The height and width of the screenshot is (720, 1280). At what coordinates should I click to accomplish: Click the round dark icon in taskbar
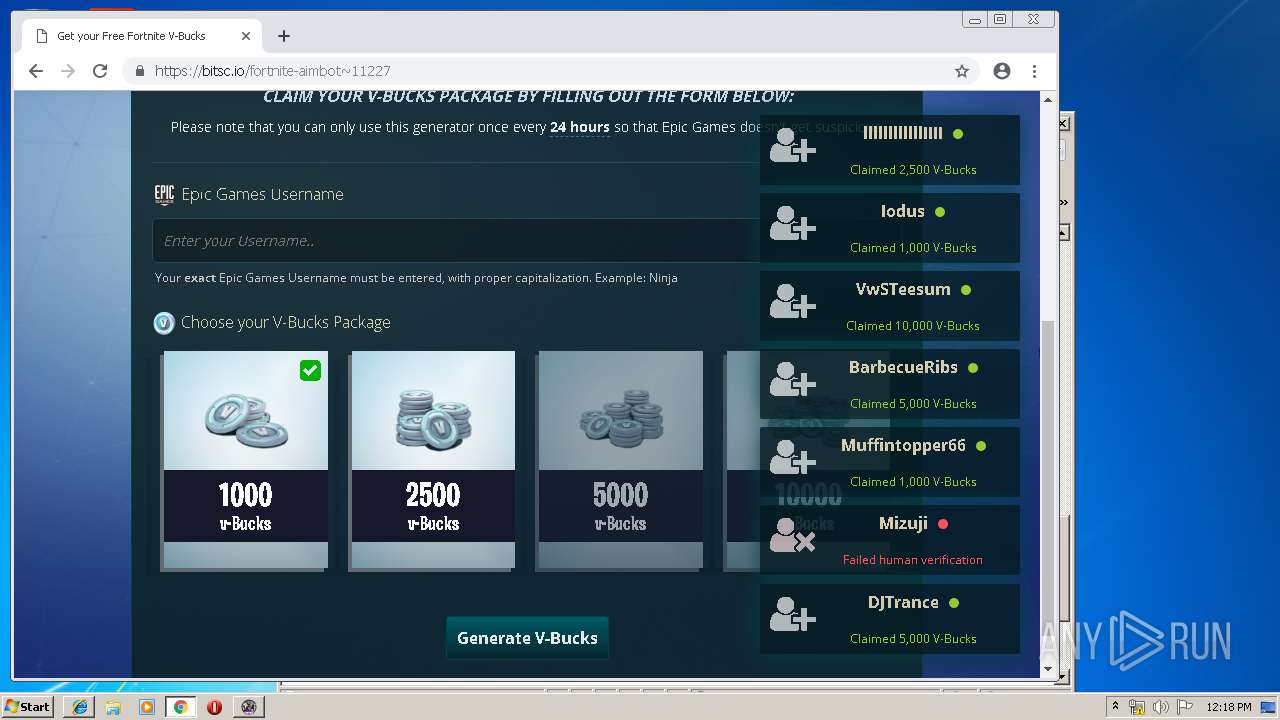click(x=248, y=707)
